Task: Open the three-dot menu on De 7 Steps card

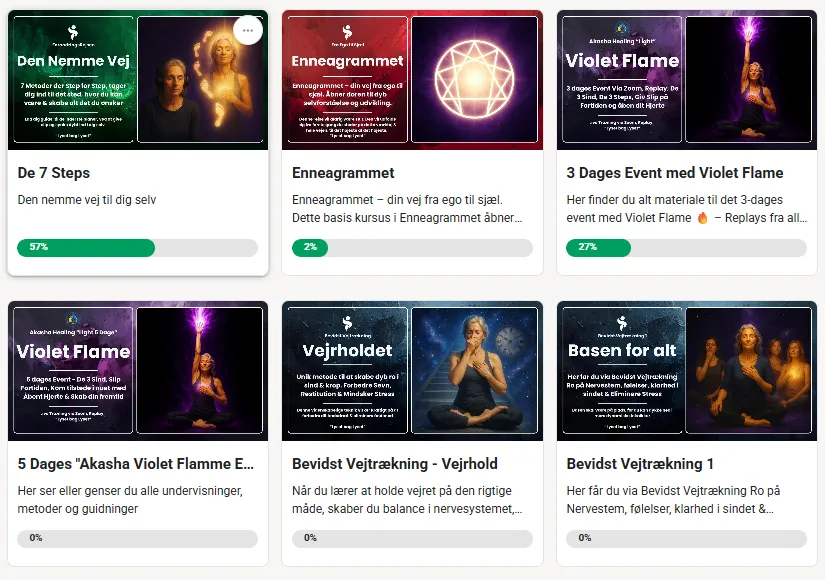Action: tap(248, 31)
